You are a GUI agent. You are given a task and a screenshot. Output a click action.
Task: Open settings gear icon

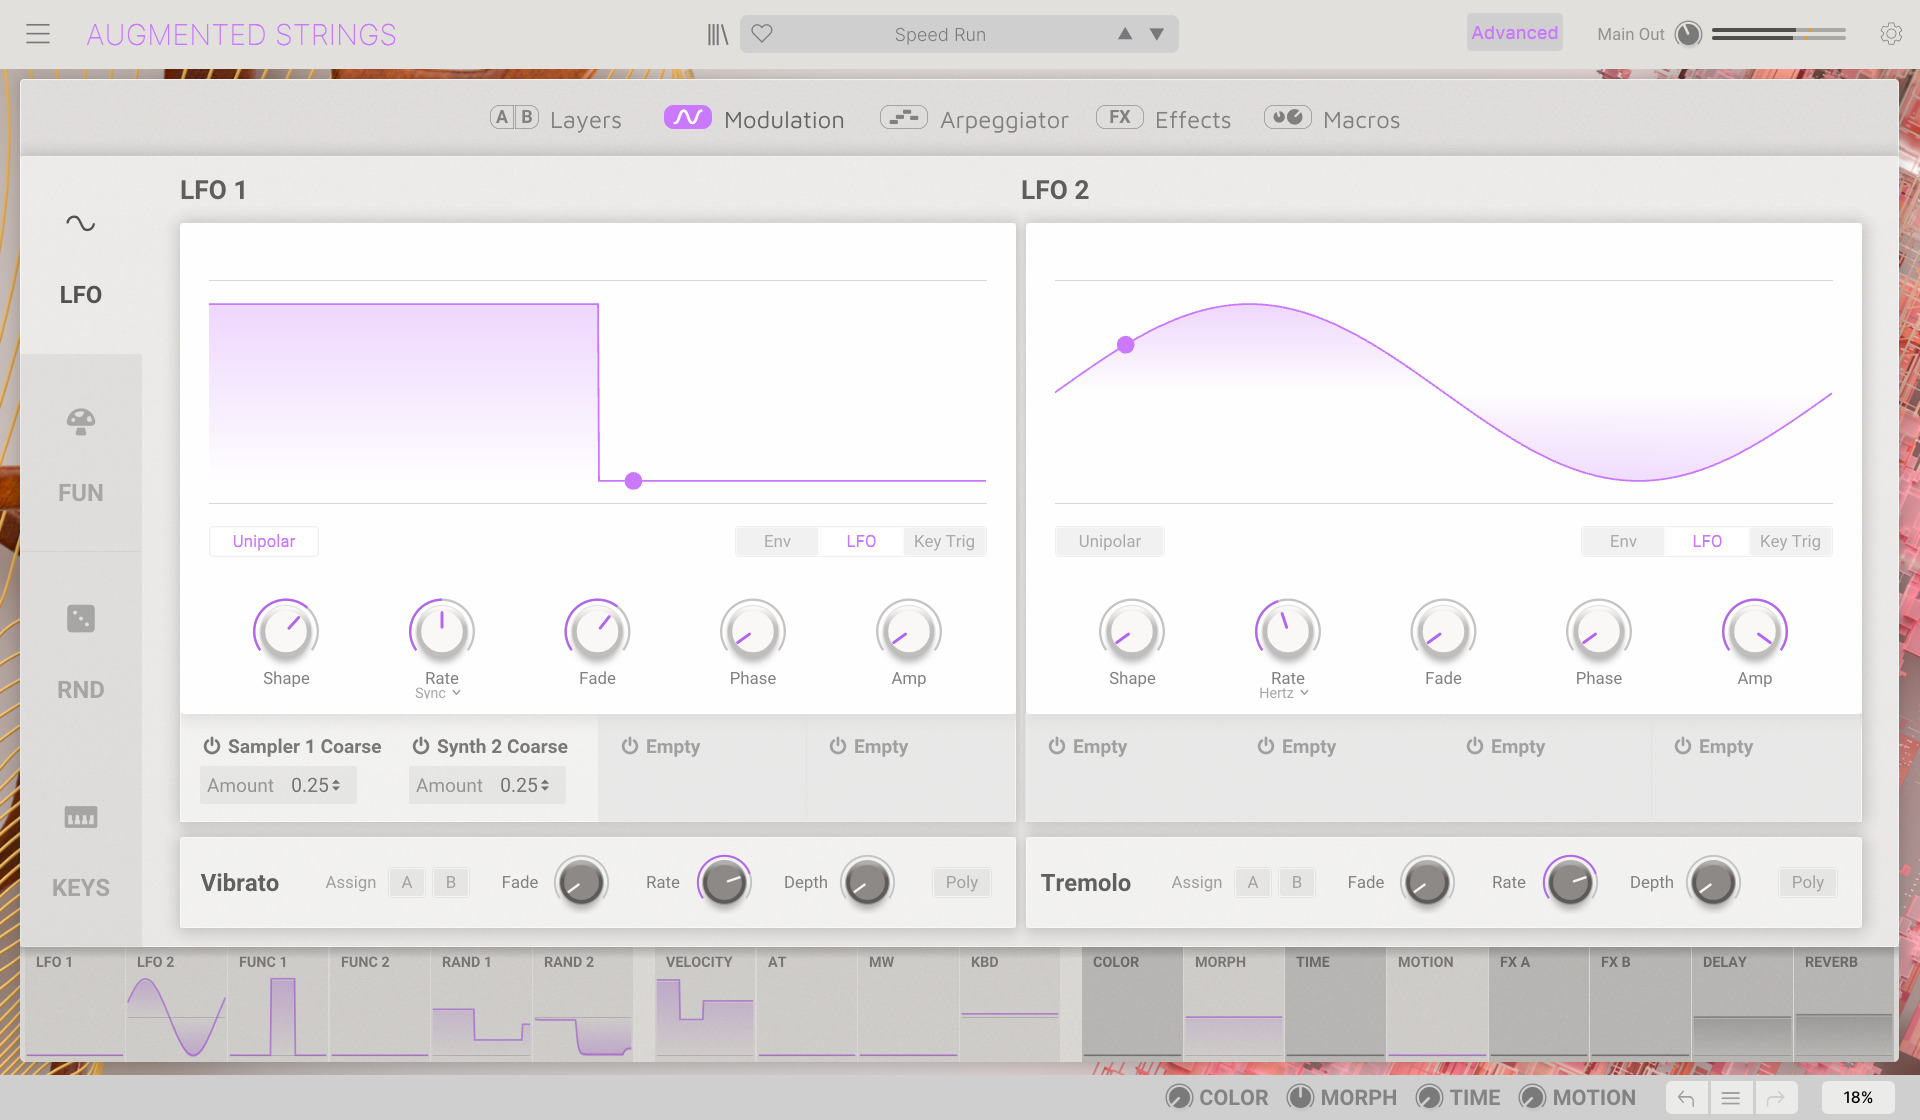1890,34
